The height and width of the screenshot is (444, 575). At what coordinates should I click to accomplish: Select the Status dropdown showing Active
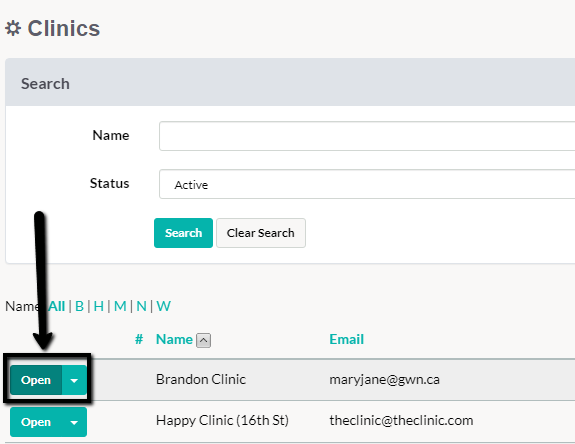(367, 184)
